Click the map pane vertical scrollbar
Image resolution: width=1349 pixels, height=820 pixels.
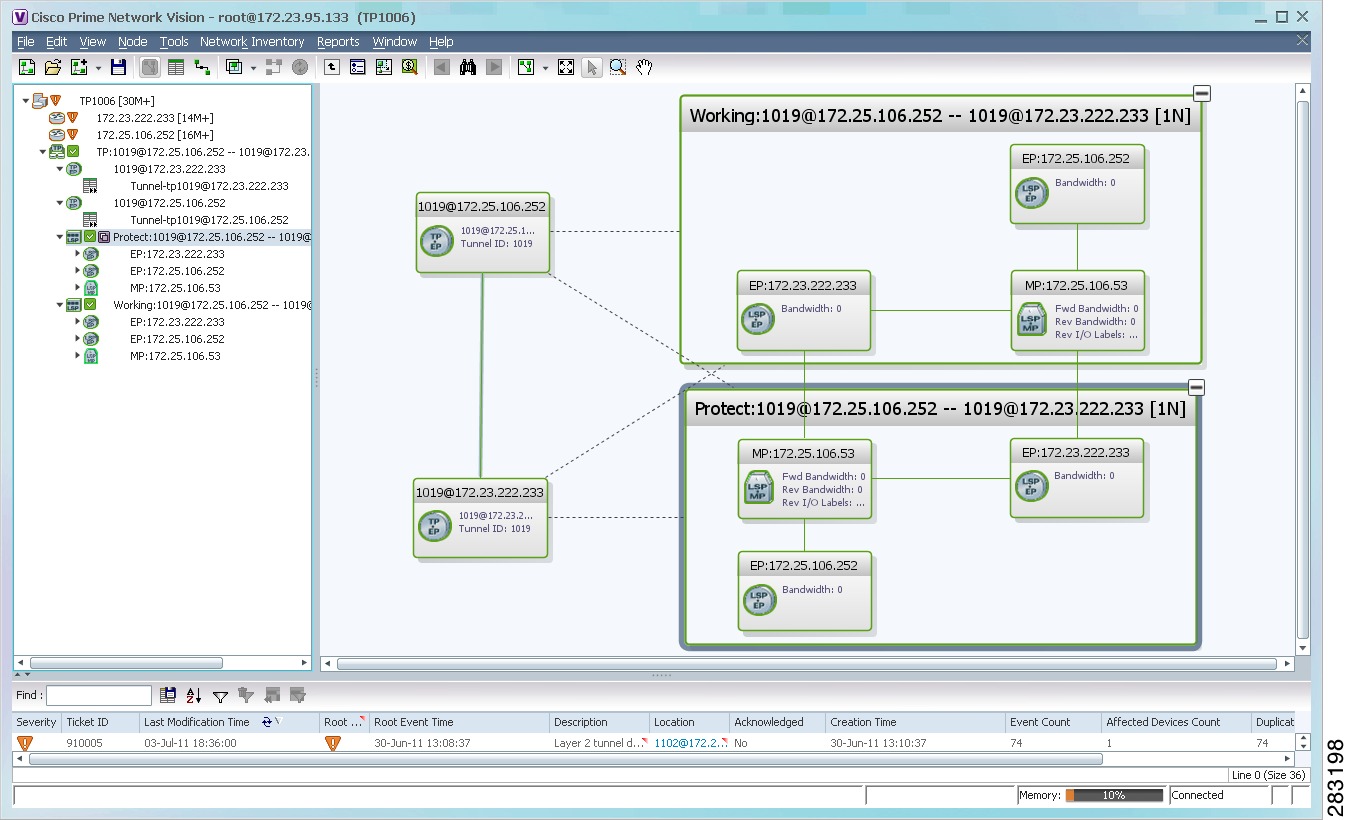pos(1302,369)
